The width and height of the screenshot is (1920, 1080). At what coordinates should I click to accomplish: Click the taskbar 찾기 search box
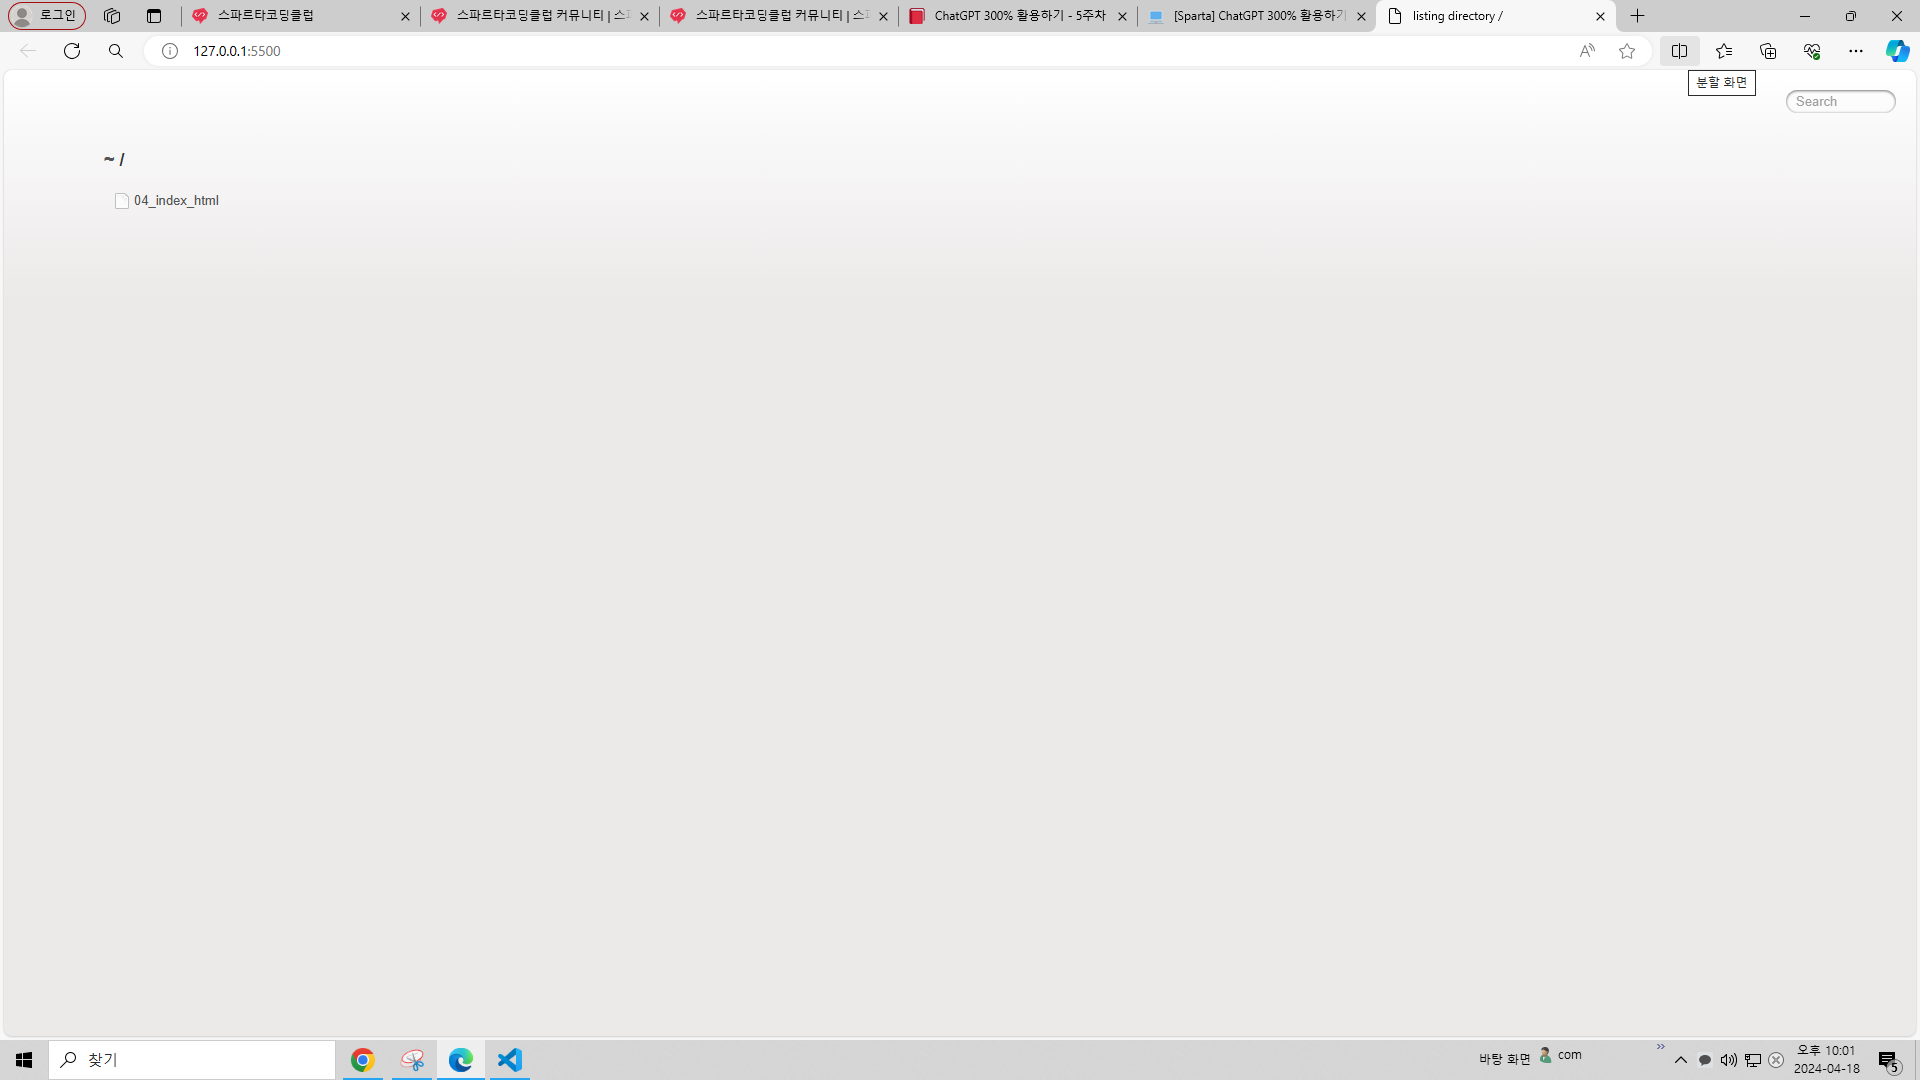pos(192,1060)
